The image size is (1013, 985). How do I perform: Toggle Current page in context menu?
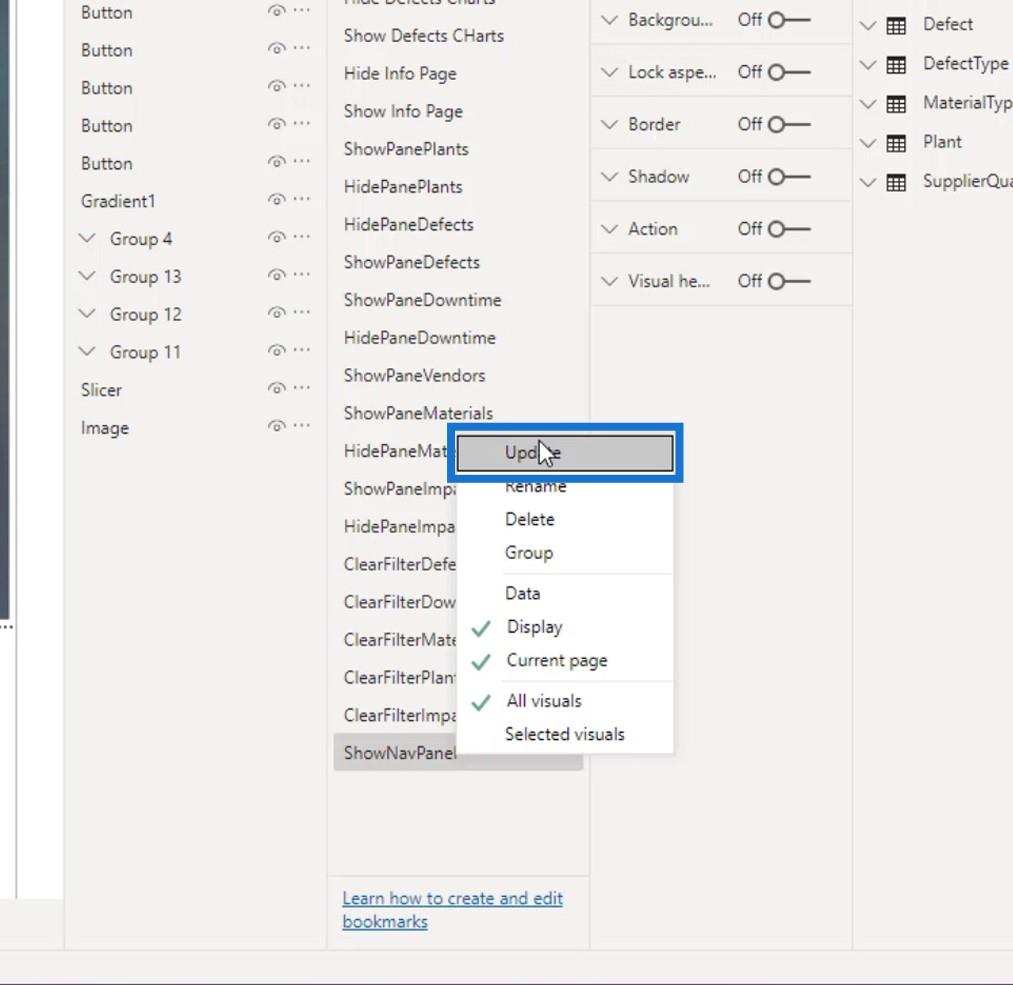tap(565, 660)
